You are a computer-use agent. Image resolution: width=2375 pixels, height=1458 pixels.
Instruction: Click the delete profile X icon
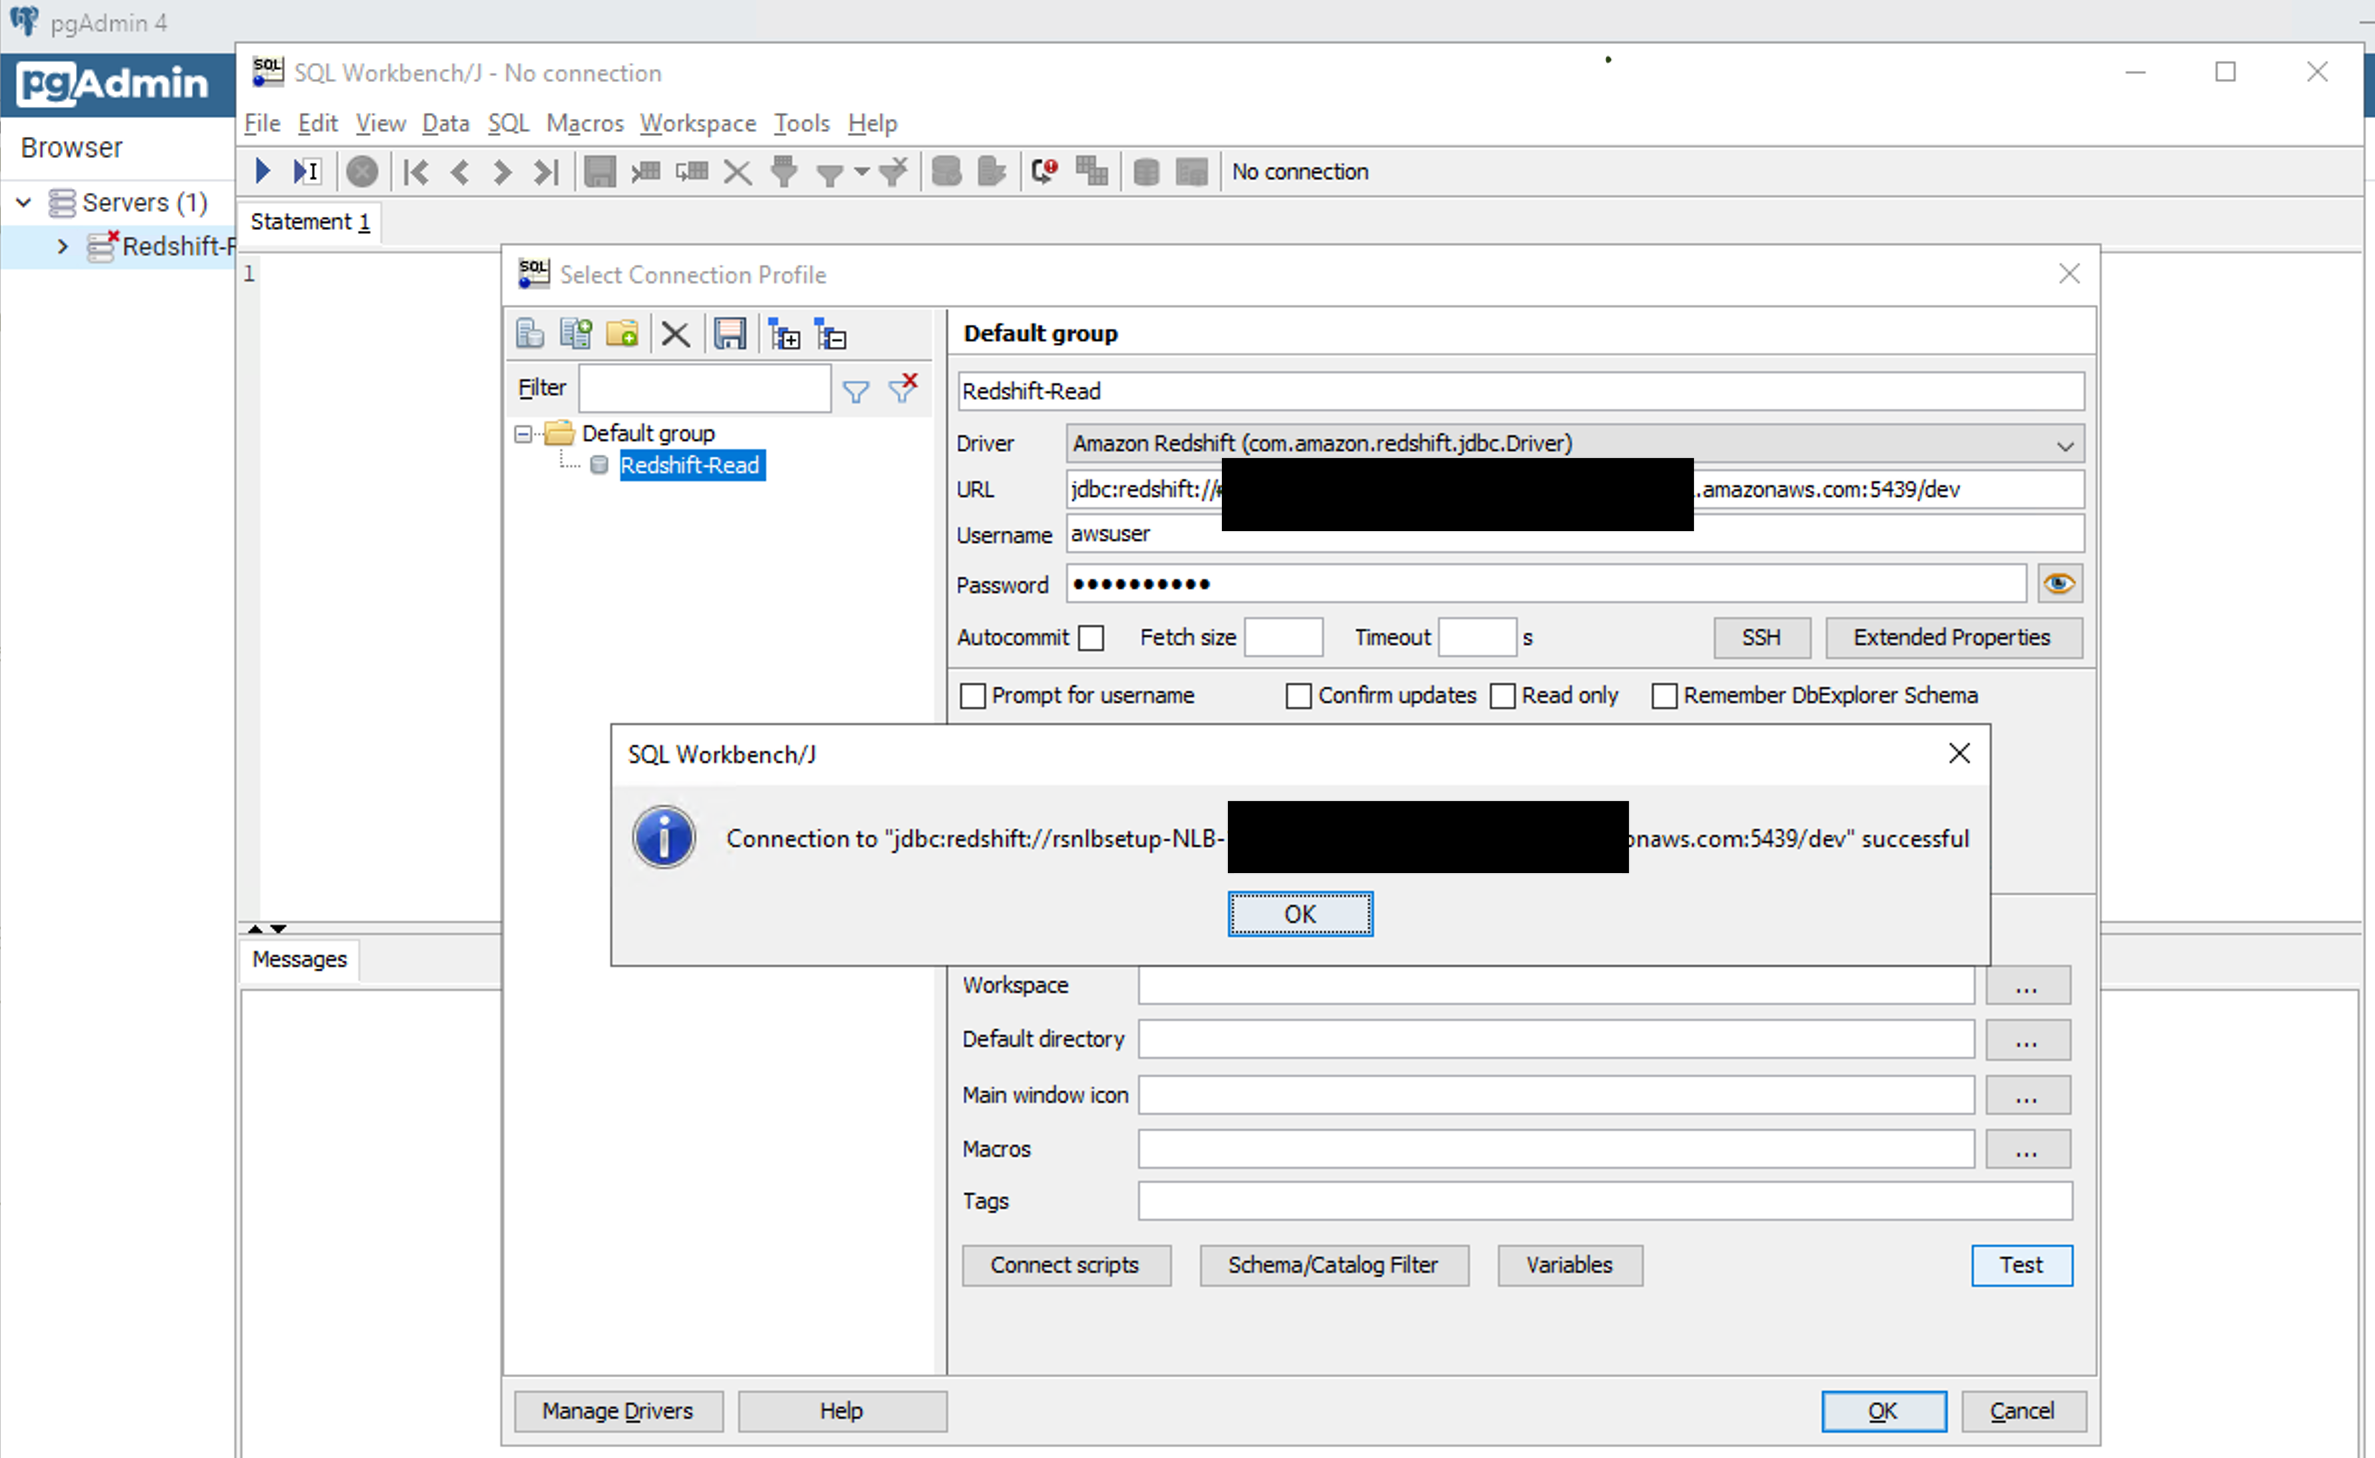[x=676, y=334]
